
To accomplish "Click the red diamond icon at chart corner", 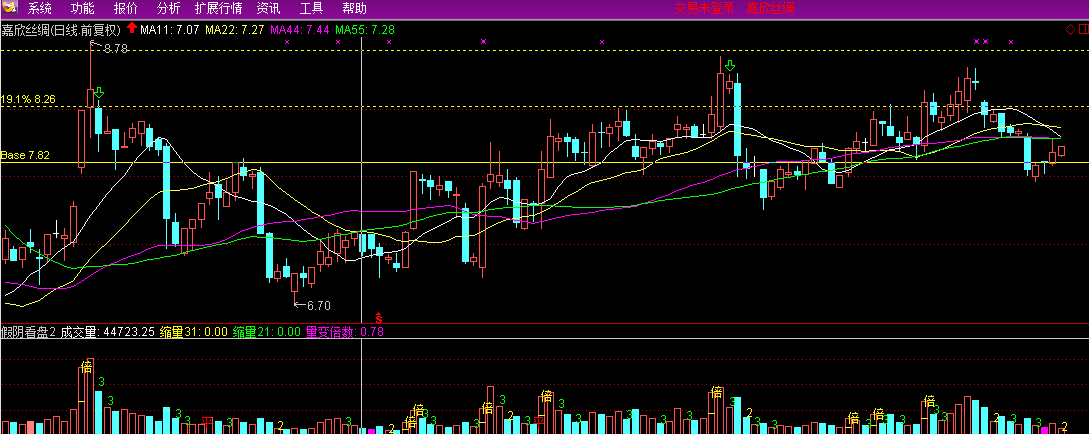I will coord(1070,29).
